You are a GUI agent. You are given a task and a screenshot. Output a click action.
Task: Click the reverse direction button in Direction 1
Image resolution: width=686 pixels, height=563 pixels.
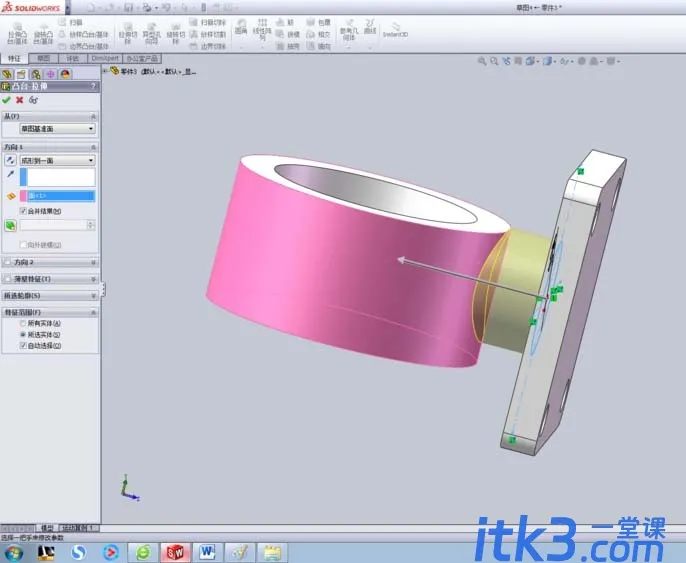(10, 160)
